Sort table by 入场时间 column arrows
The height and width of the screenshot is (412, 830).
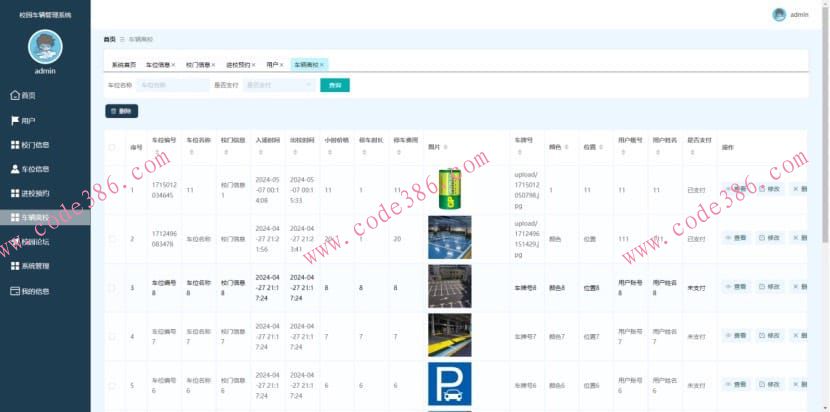click(x=260, y=152)
